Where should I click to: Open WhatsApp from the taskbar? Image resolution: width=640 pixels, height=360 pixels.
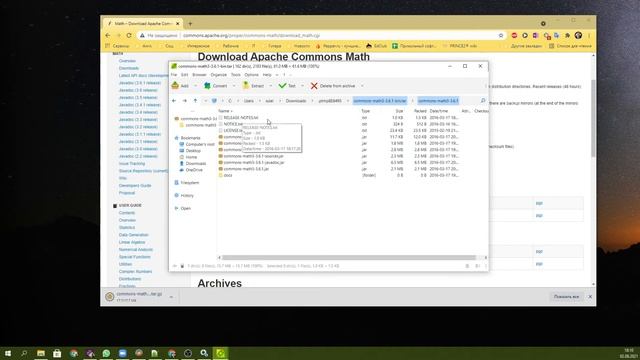(106, 353)
